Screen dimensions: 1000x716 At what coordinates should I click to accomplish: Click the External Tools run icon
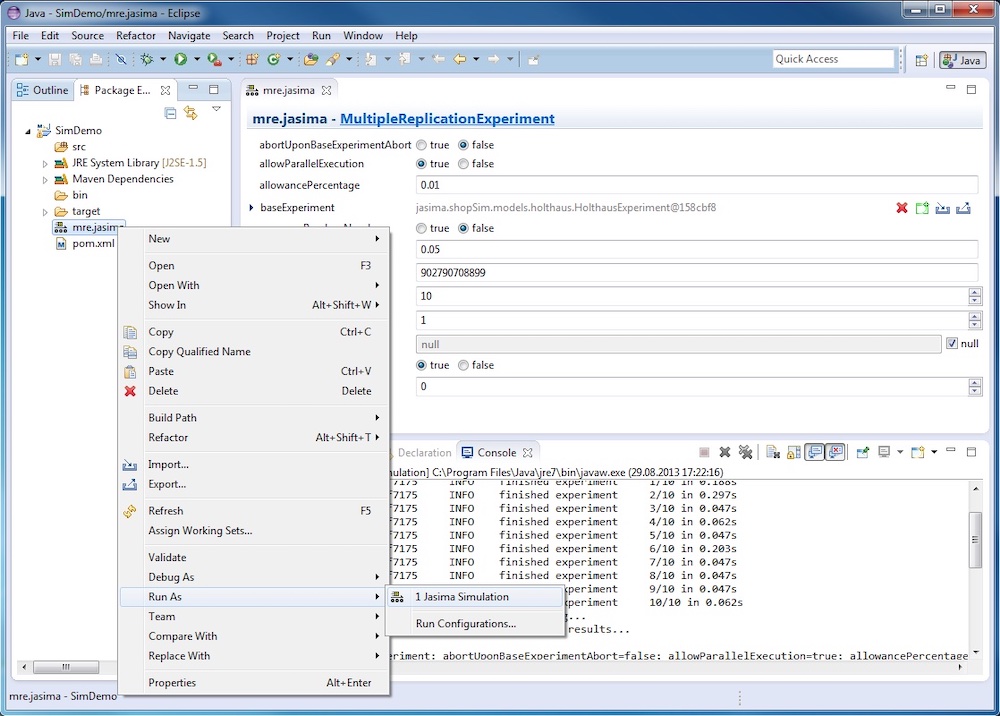(x=214, y=59)
